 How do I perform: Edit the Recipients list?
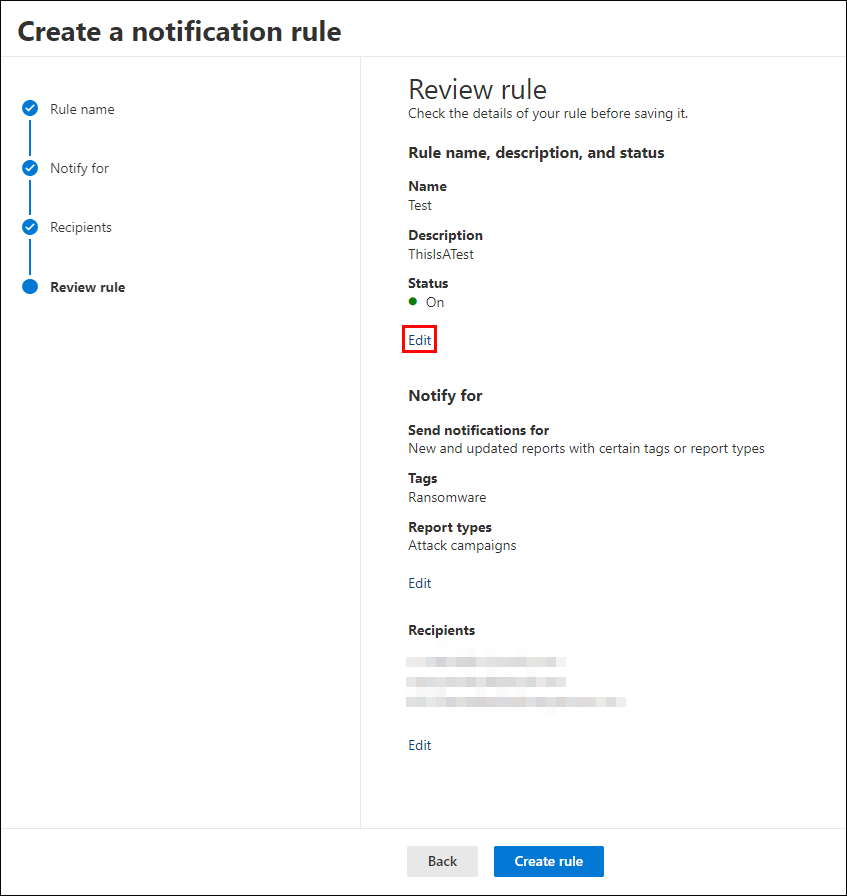click(x=419, y=745)
